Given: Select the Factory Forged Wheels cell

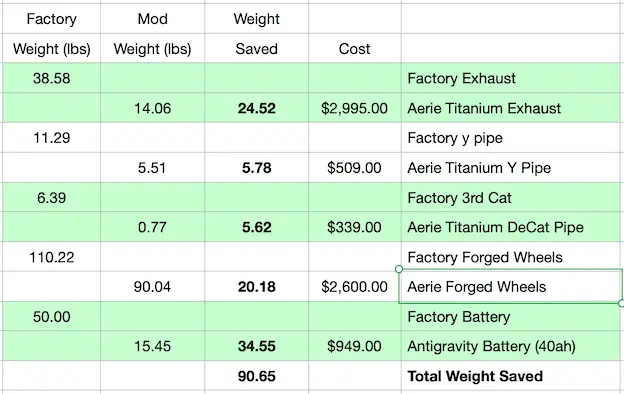Looking at the screenshot, I should point(512,257).
